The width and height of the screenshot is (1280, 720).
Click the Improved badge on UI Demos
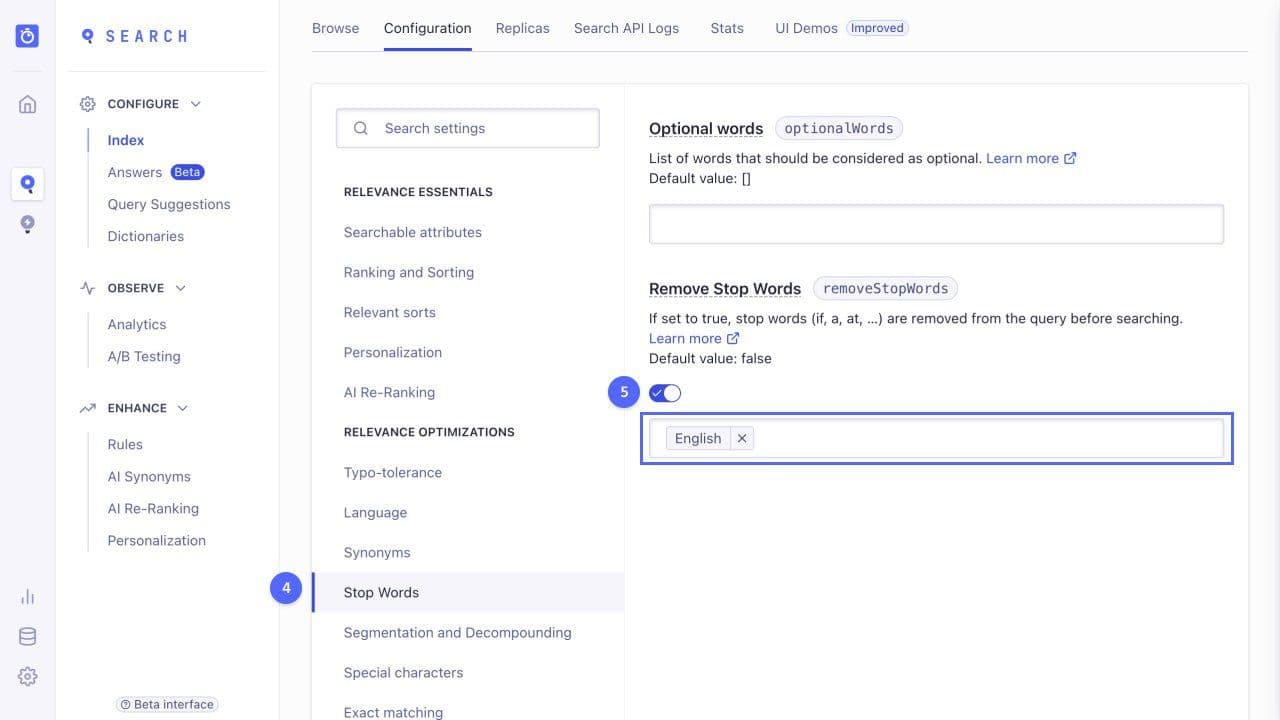[x=877, y=28]
